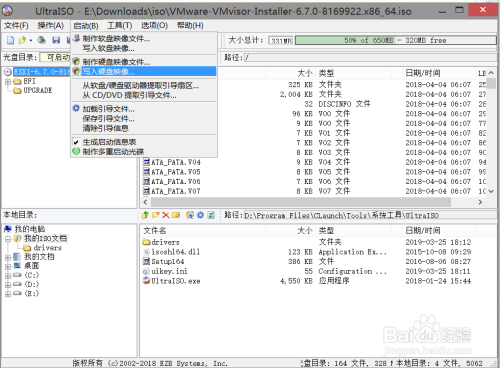
Task: Click green disc icon beside 制作多重启动光碟
Action: tap(76, 151)
